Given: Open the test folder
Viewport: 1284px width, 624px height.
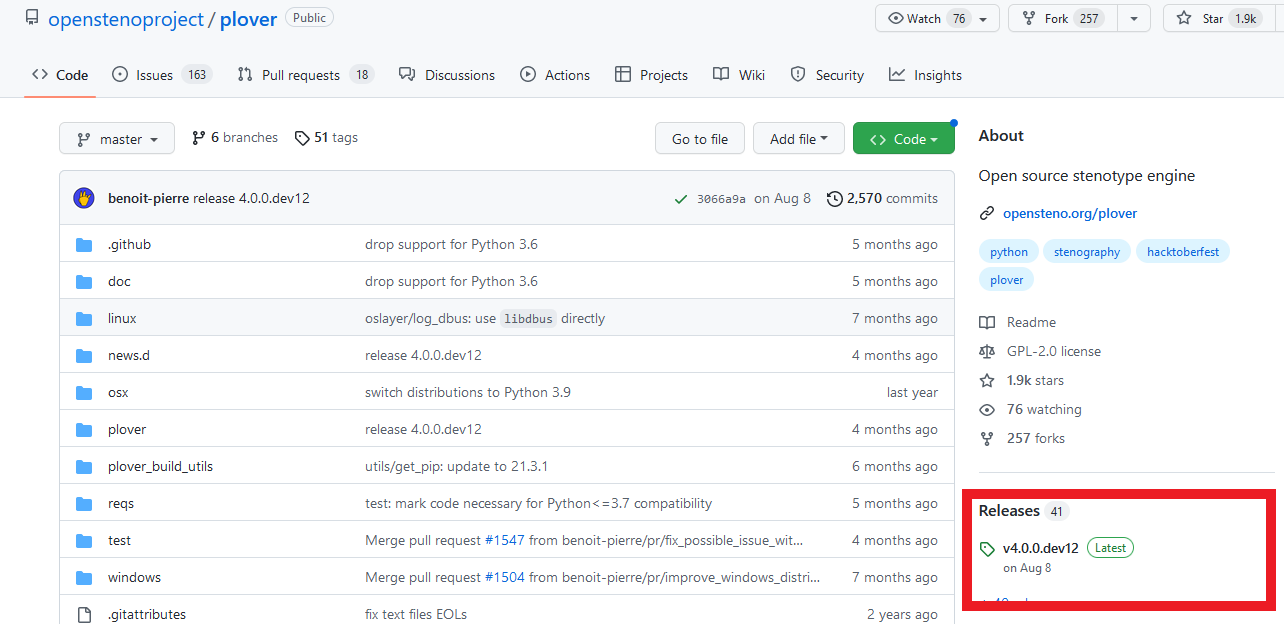Looking at the screenshot, I should click(119, 540).
